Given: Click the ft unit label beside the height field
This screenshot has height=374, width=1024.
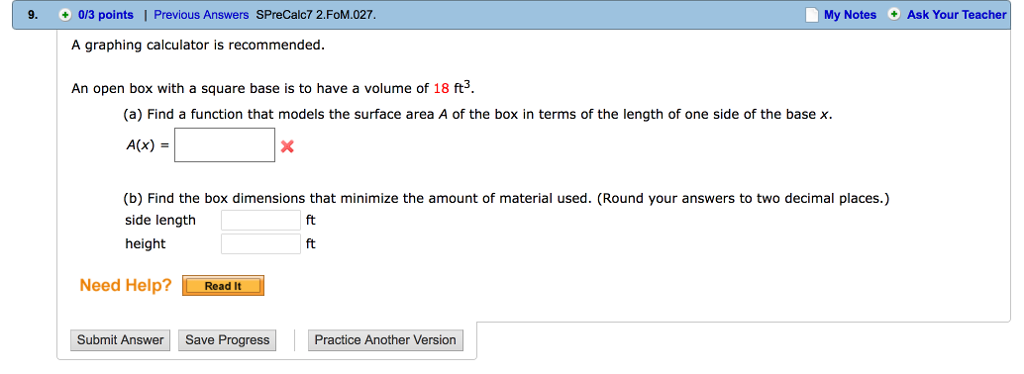Looking at the screenshot, I should [311, 244].
